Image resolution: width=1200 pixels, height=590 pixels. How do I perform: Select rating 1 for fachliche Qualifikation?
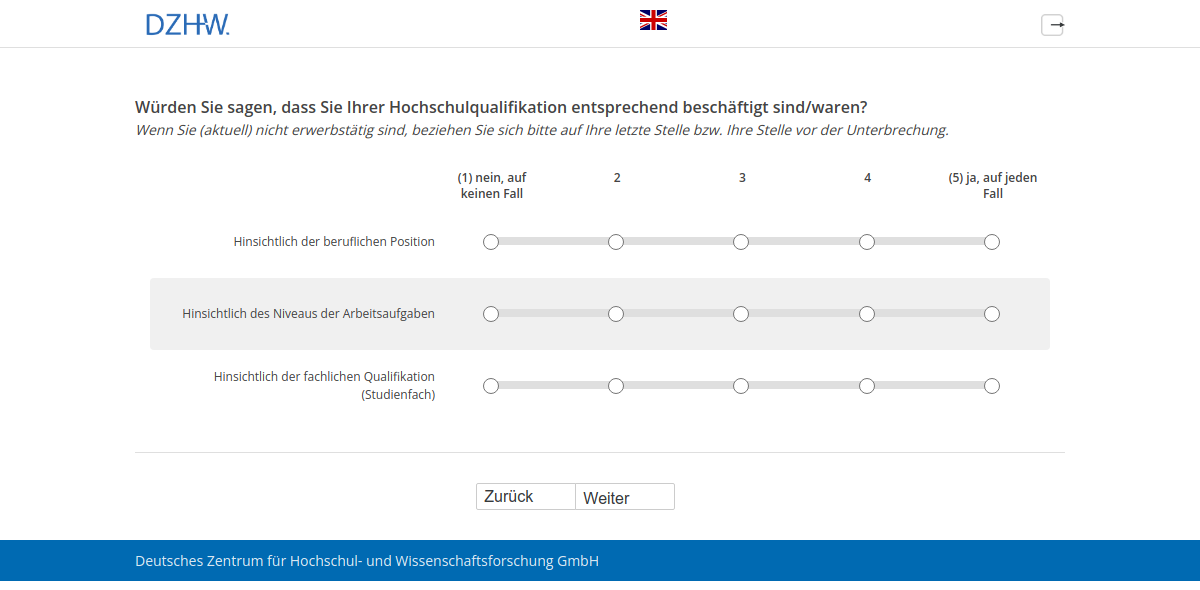click(x=491, y=385)
